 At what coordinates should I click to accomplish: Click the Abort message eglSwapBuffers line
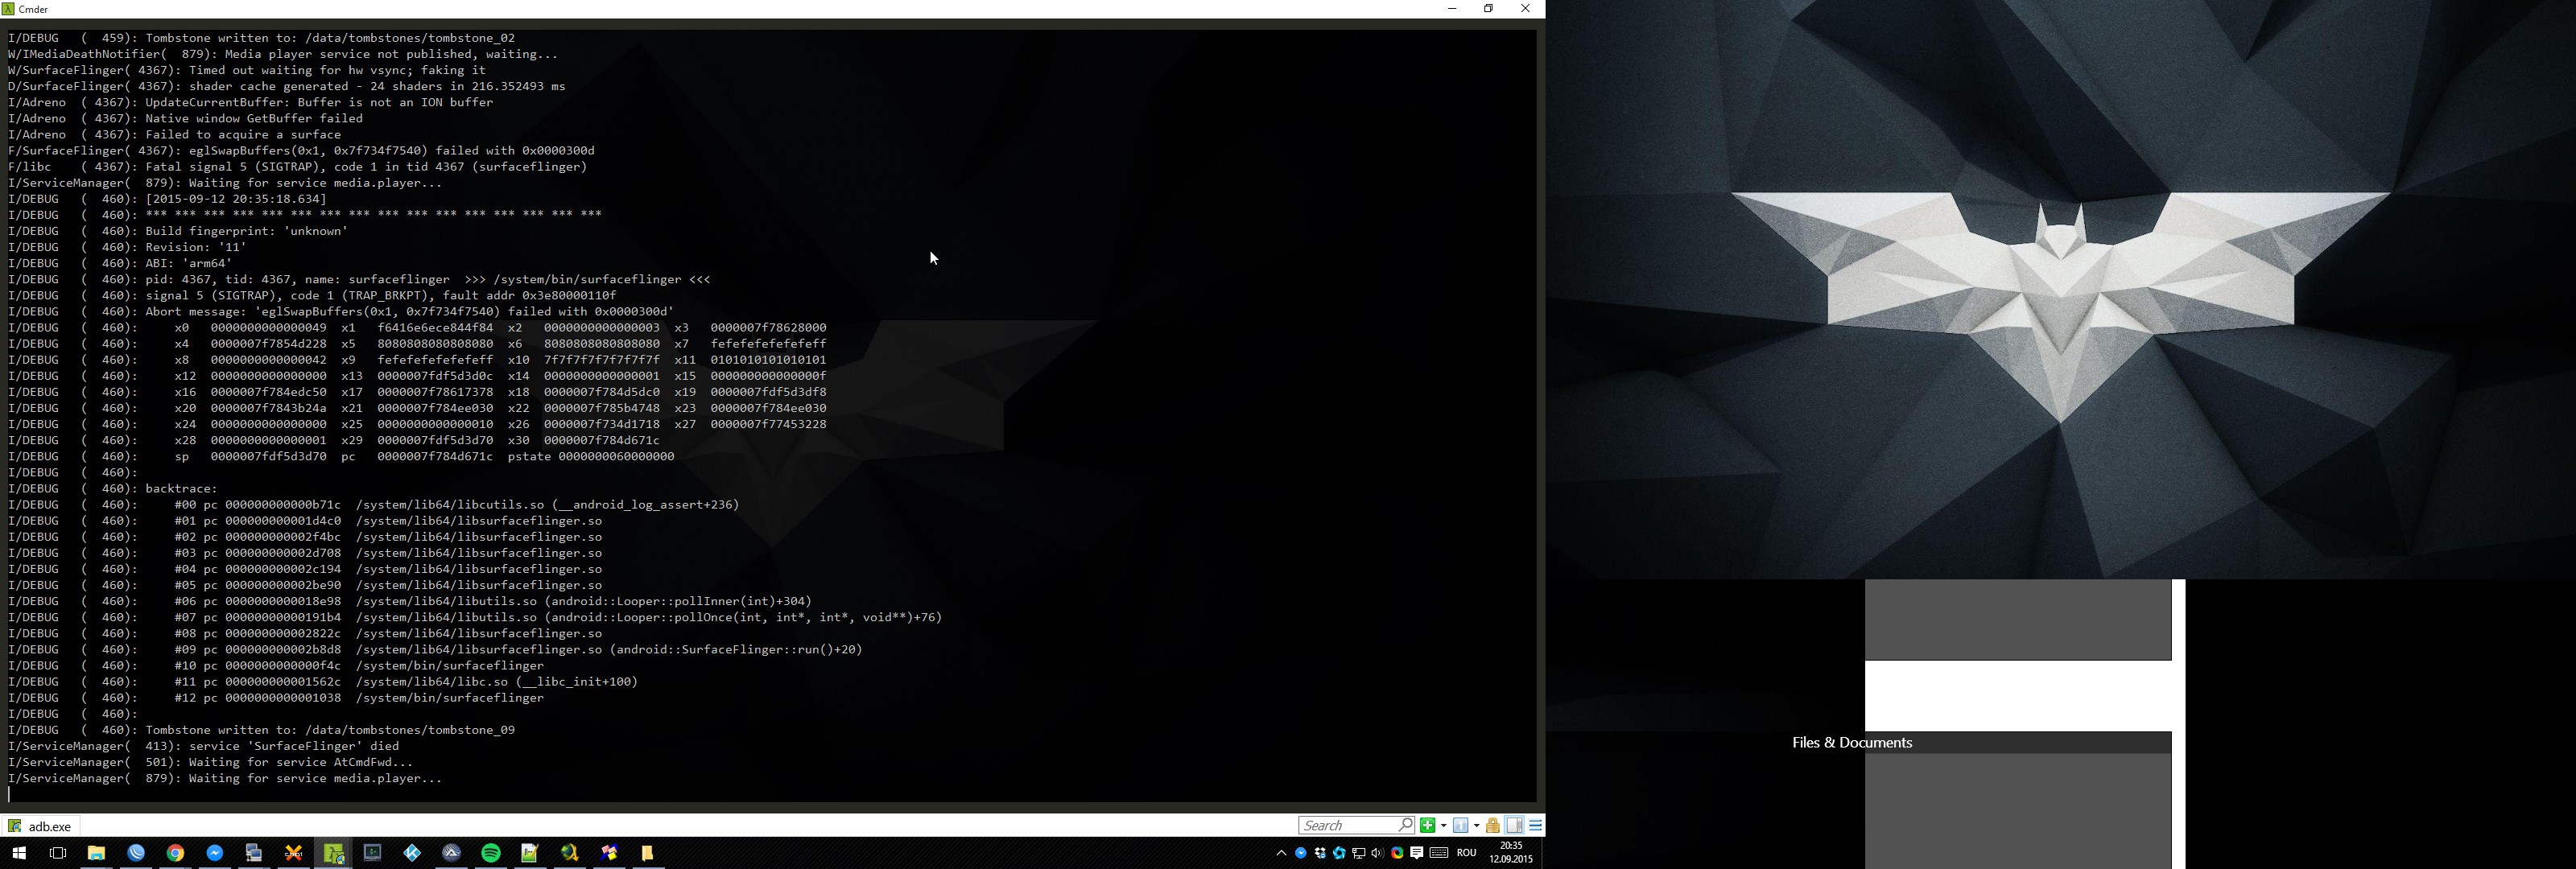341,311
